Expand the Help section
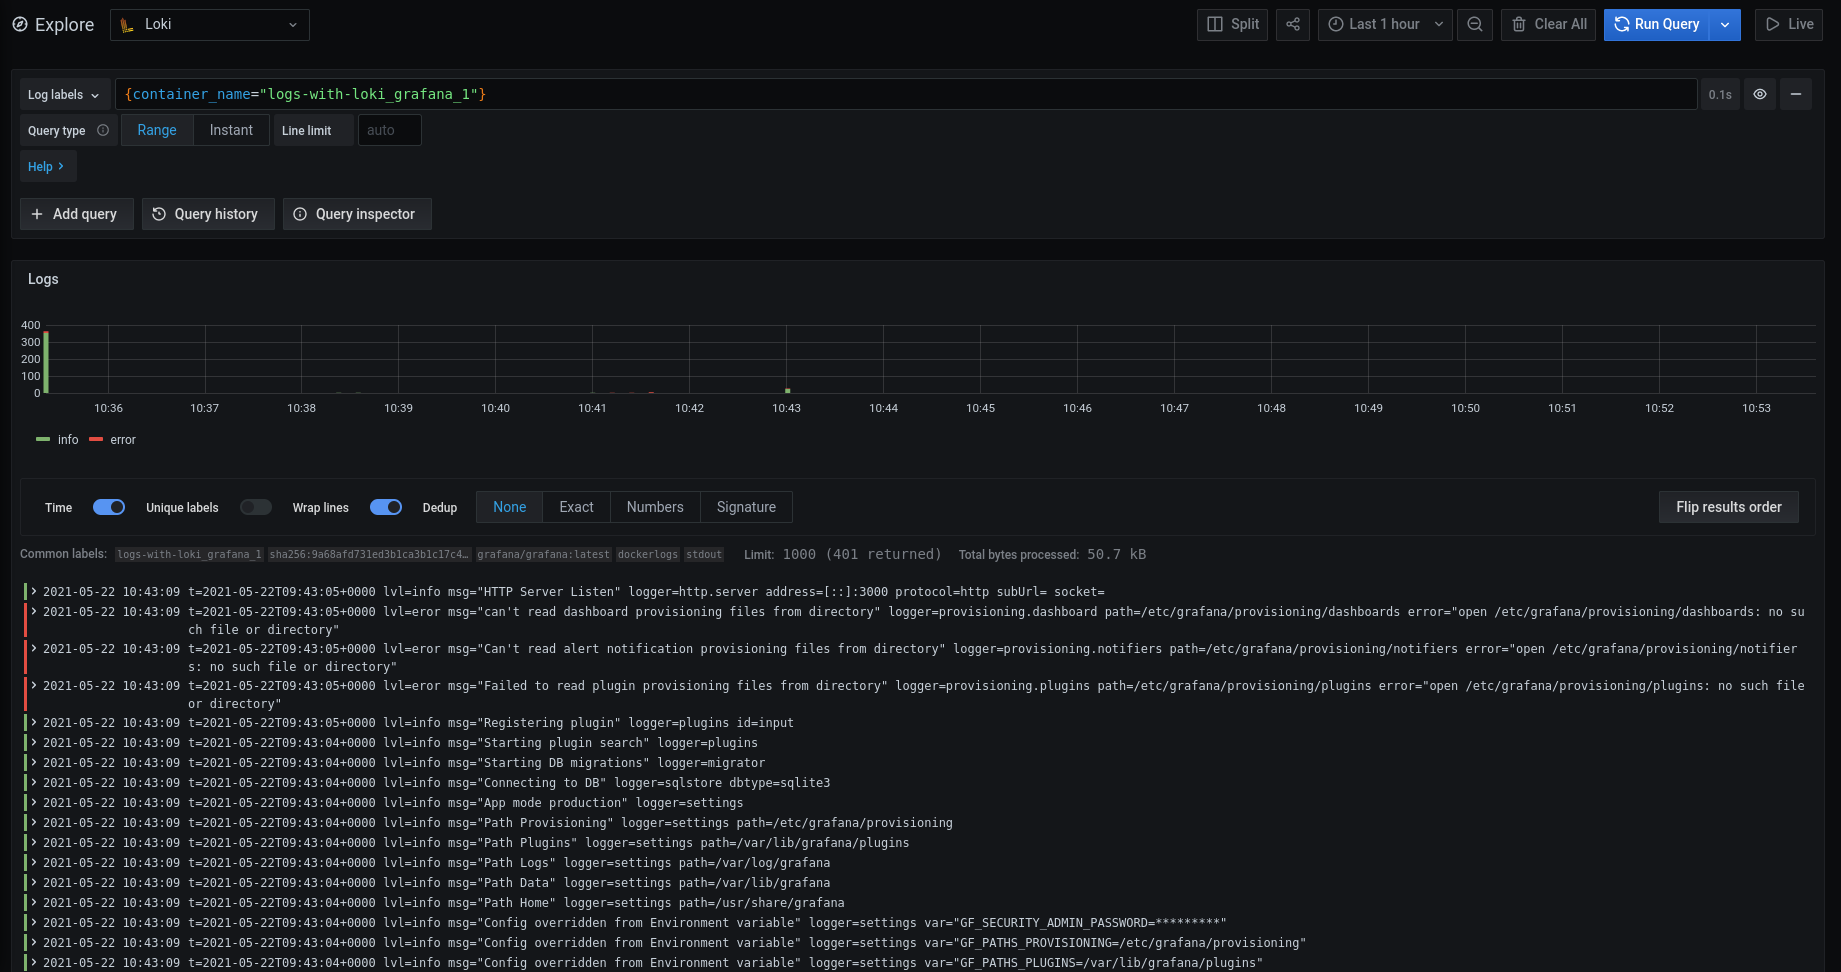Viewport: 1841px width, 972px height. (47, 167)
